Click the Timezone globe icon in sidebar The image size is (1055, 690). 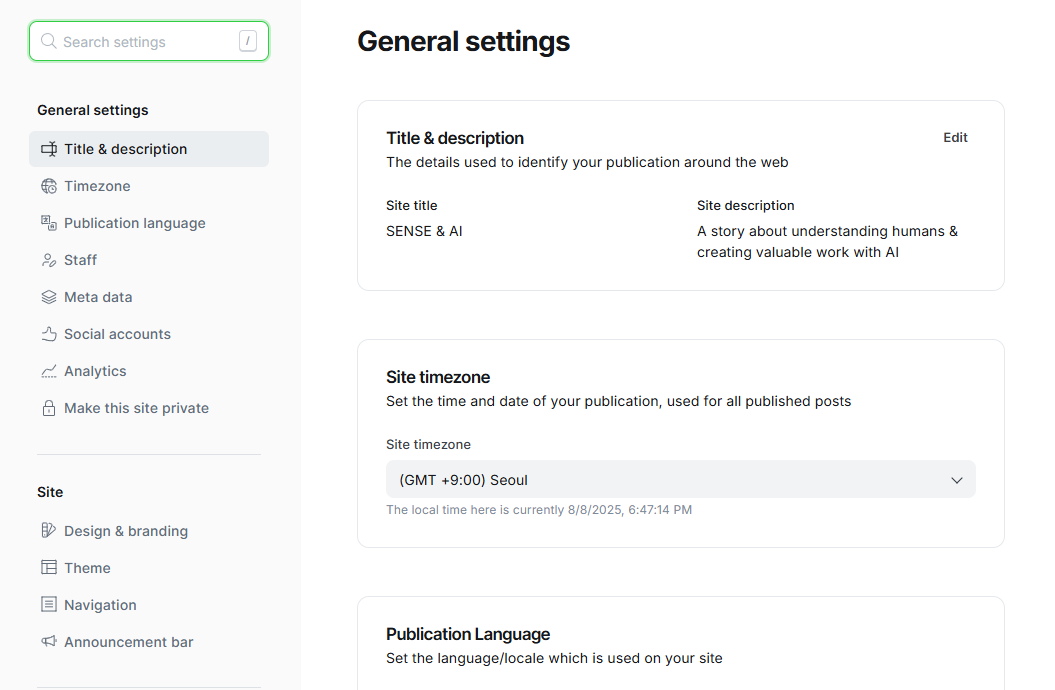[48, 186]
